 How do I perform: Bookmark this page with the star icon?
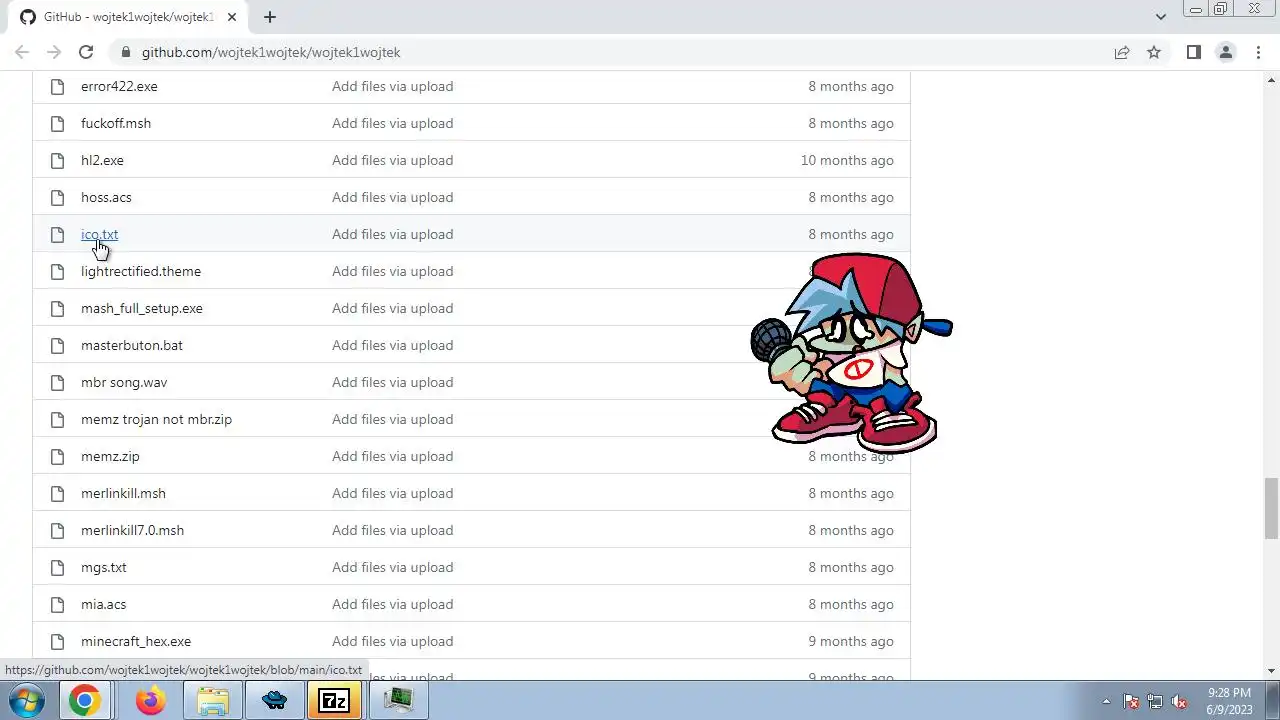point(1154,52)
